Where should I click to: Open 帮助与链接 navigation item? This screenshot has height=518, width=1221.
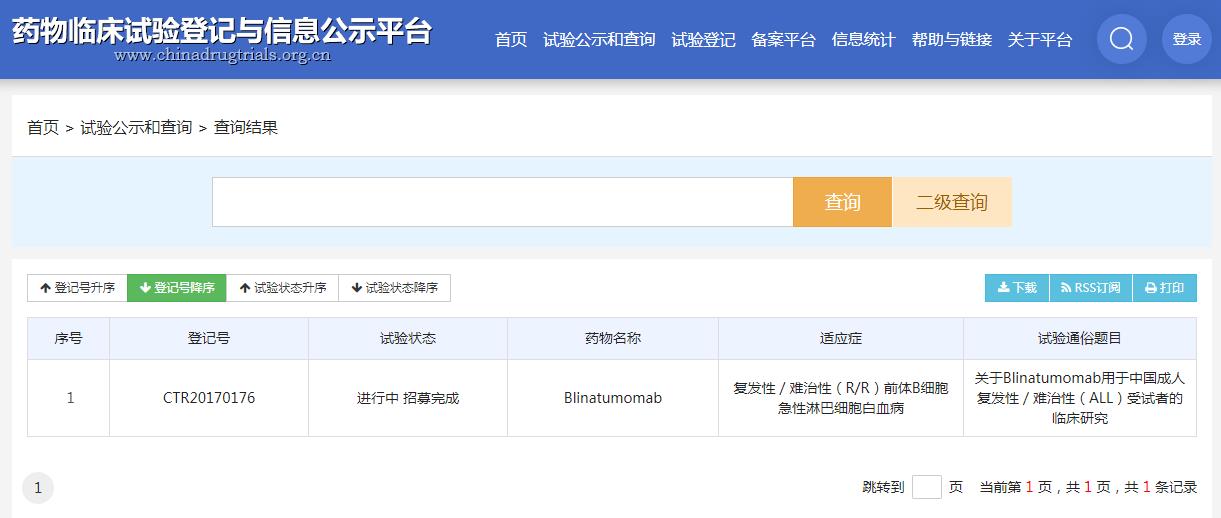pos(951,39)
